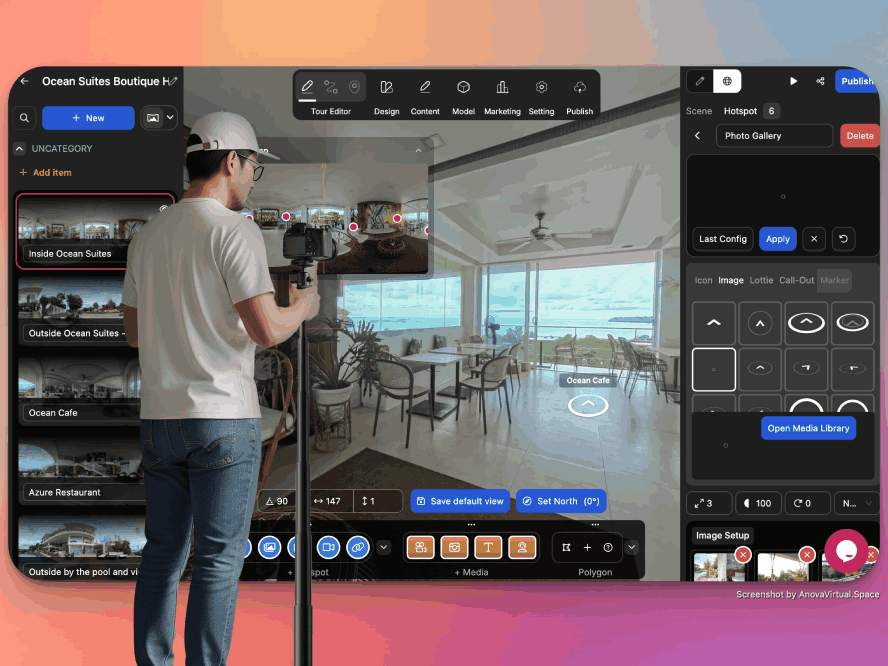The width and height of the screenshot is (888, 666).
Task: Create a new scene with New button
Action: (x=88, y=118)
